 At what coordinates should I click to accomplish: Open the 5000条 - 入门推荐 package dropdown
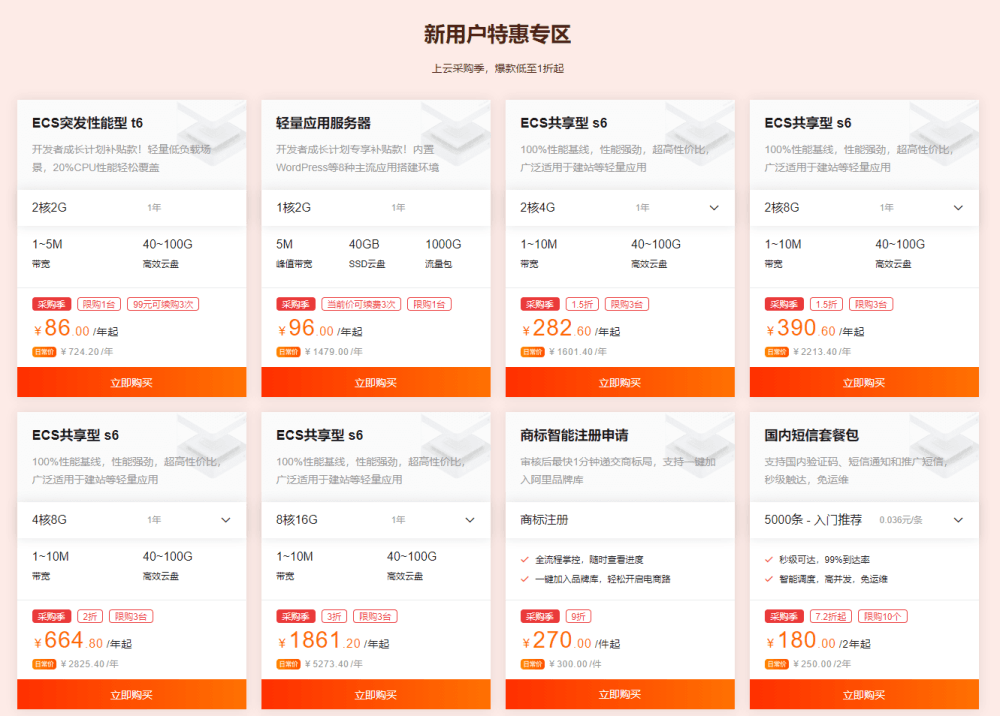coord(958,520)
